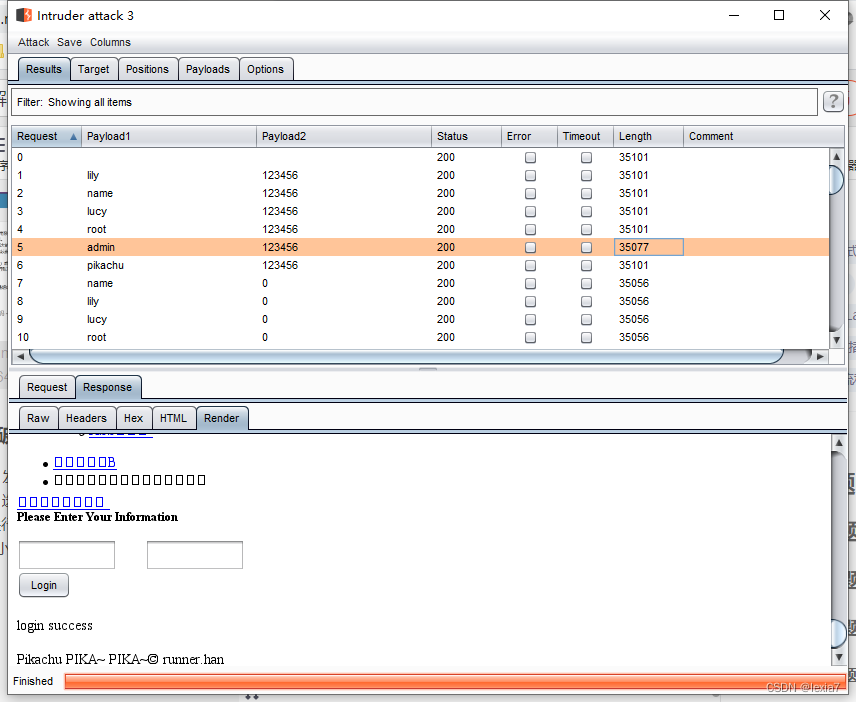Toggle Error checkbox in request 7 name row
This screenshot has width=856, height=702.
point(530,284)
